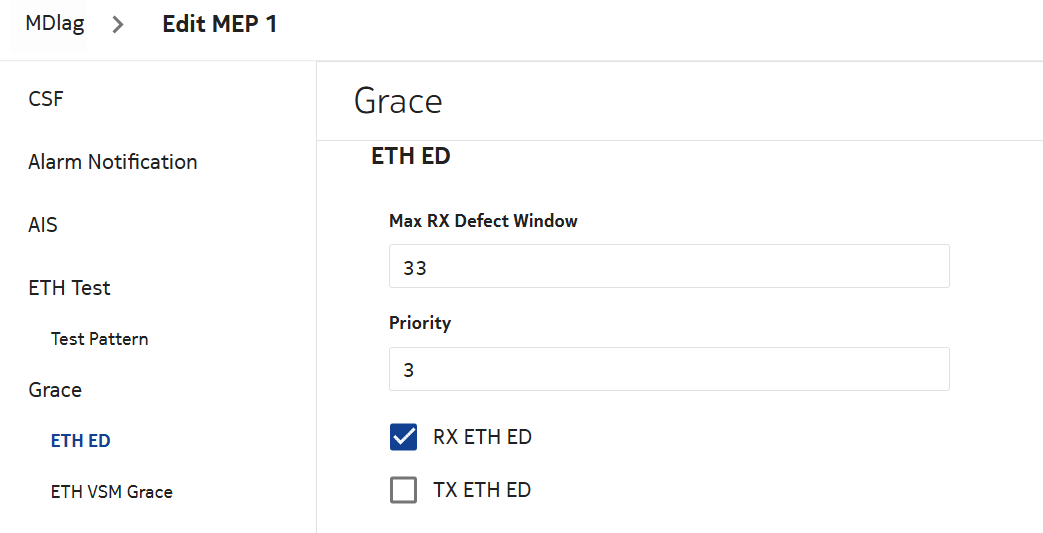This screenshot has height=533, width=1043.
Task: Click the breadcrumb chevron separator arrow
Action: [x=118, y=25]
